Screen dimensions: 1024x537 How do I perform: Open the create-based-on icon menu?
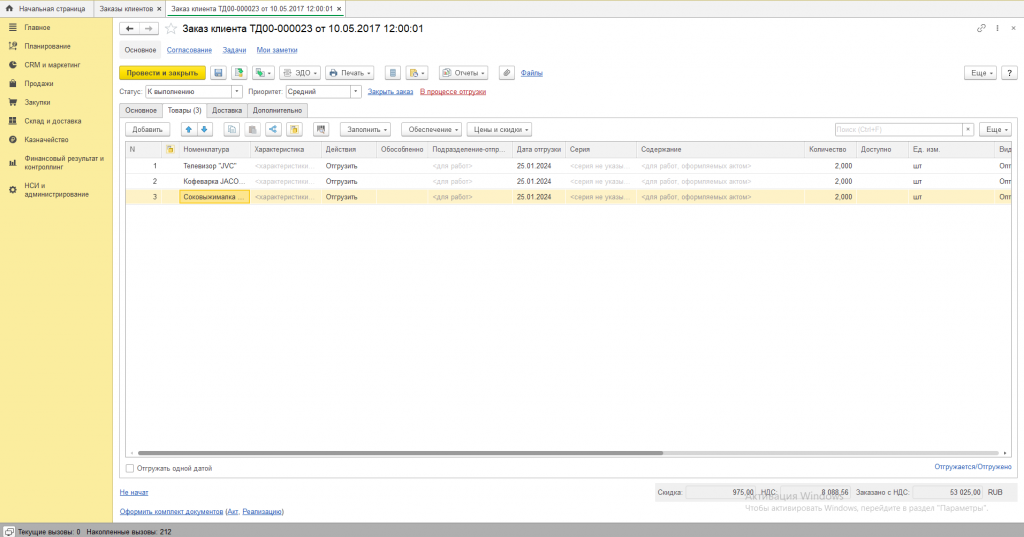[263, 73]
